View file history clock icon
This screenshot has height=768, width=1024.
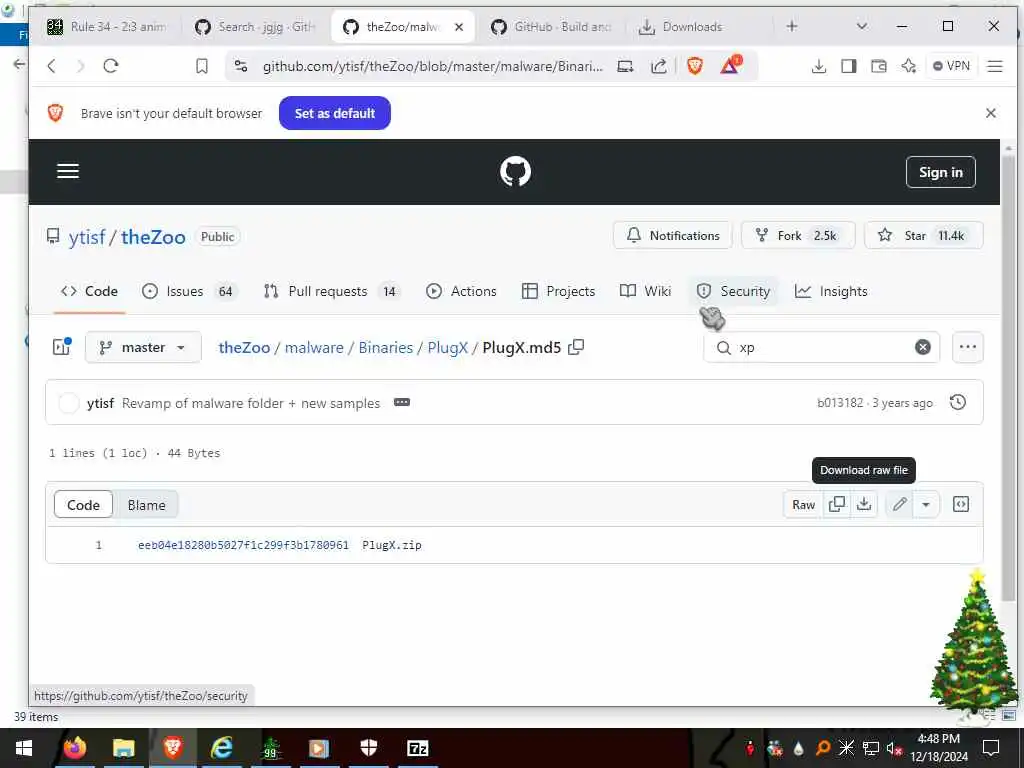click(957, 402)
